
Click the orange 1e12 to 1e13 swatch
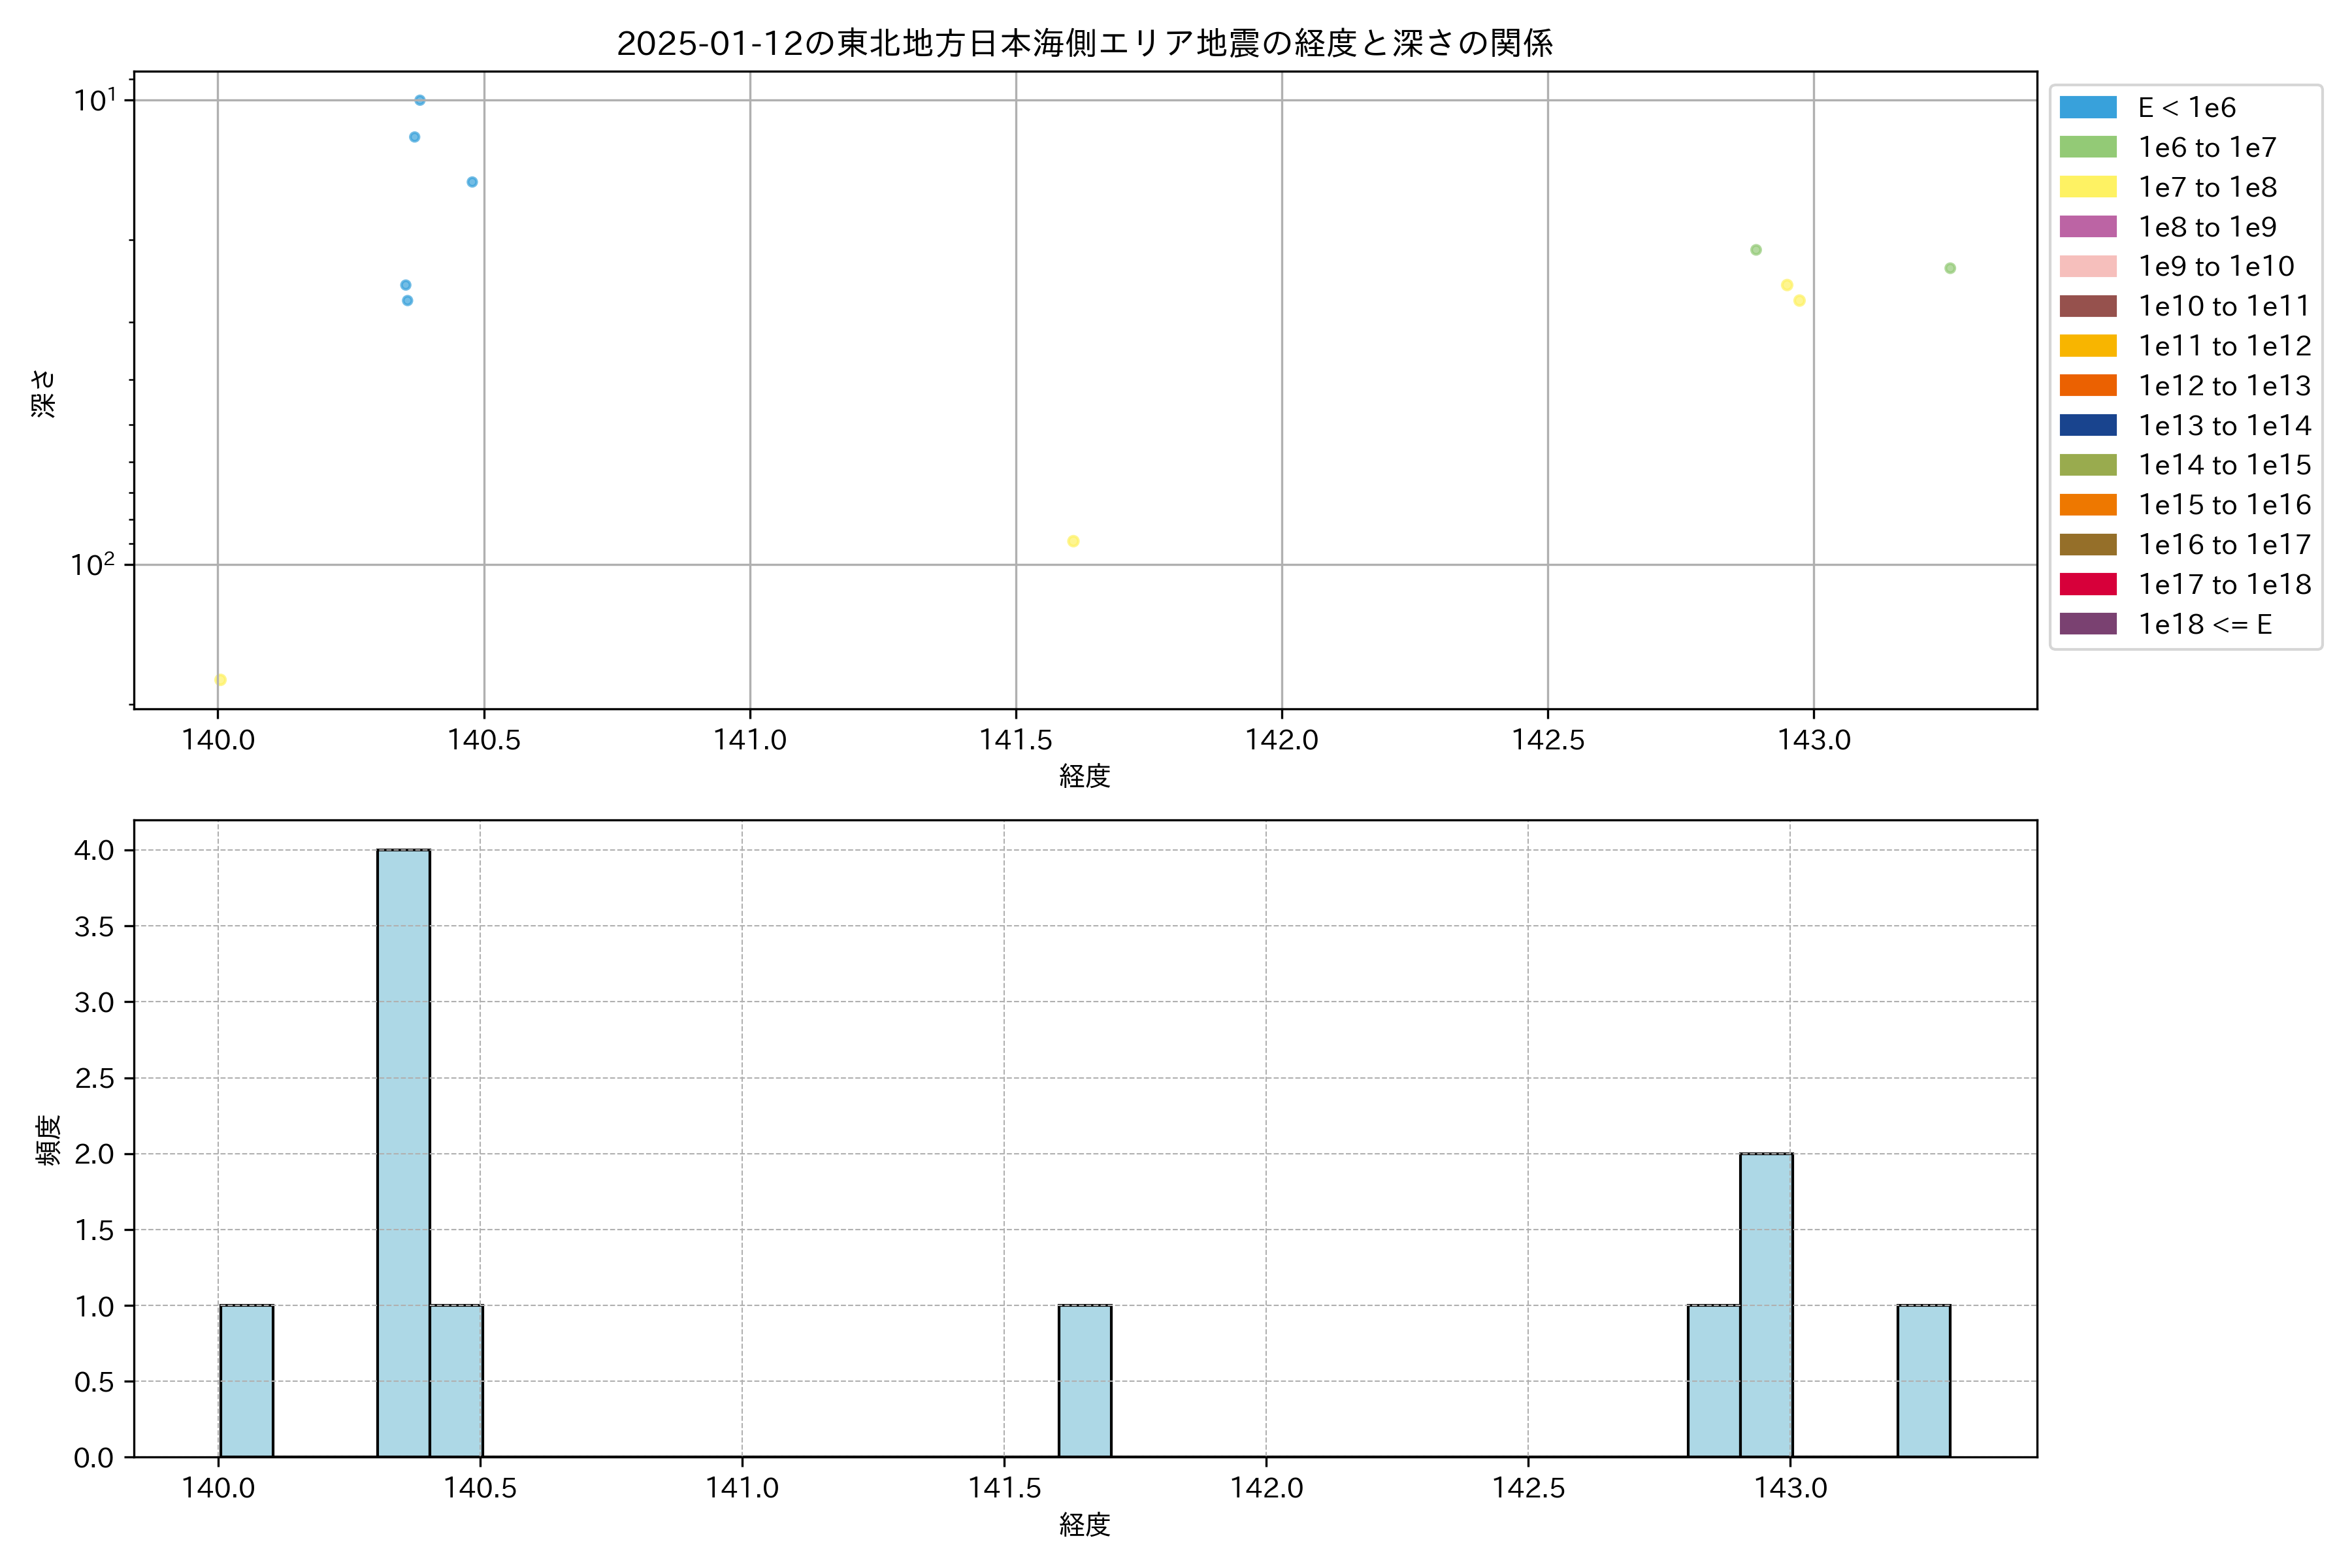pos(2087,386)
